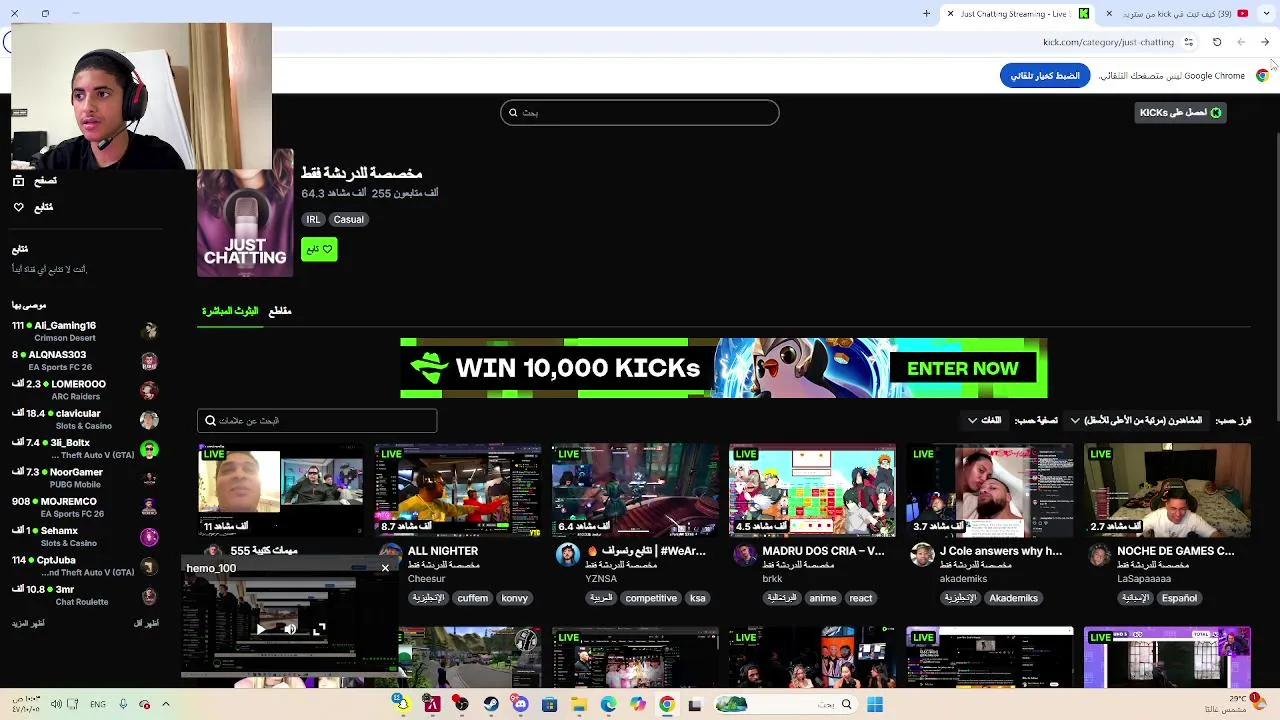The width and height of the screenshot is (1280, 720).
Task: Expand the hemo_100 mini player fullscreen
Action: pyautogui.click(x=319, y=630)
